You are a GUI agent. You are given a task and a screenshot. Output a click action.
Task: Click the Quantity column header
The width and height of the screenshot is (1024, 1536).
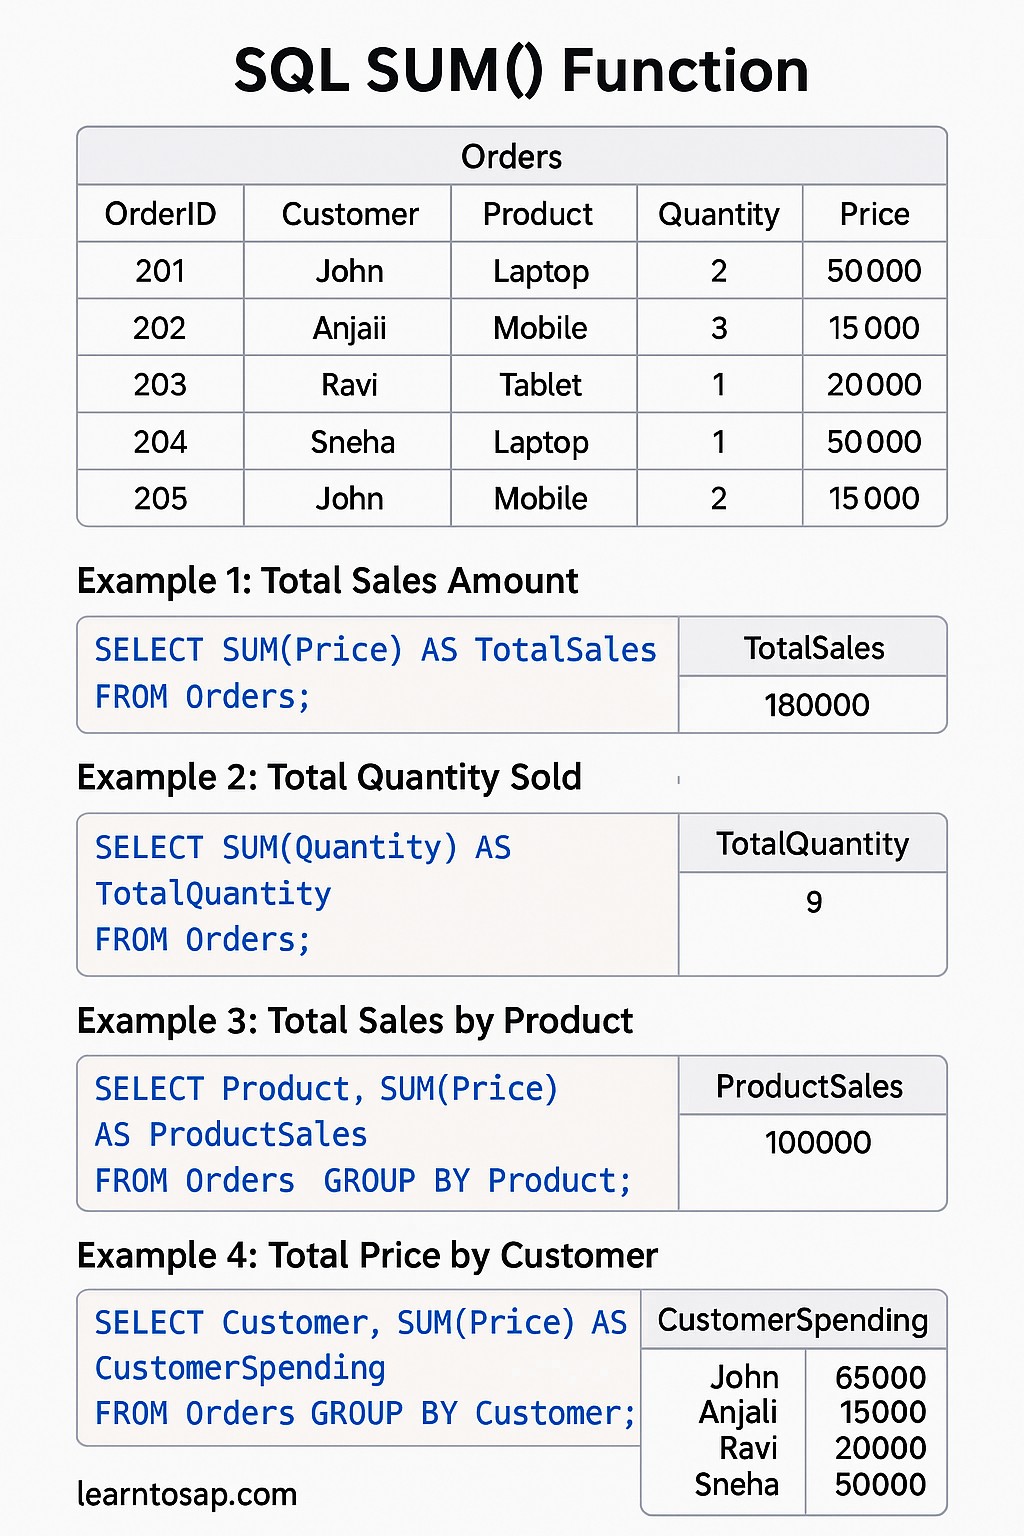[719, 215]
